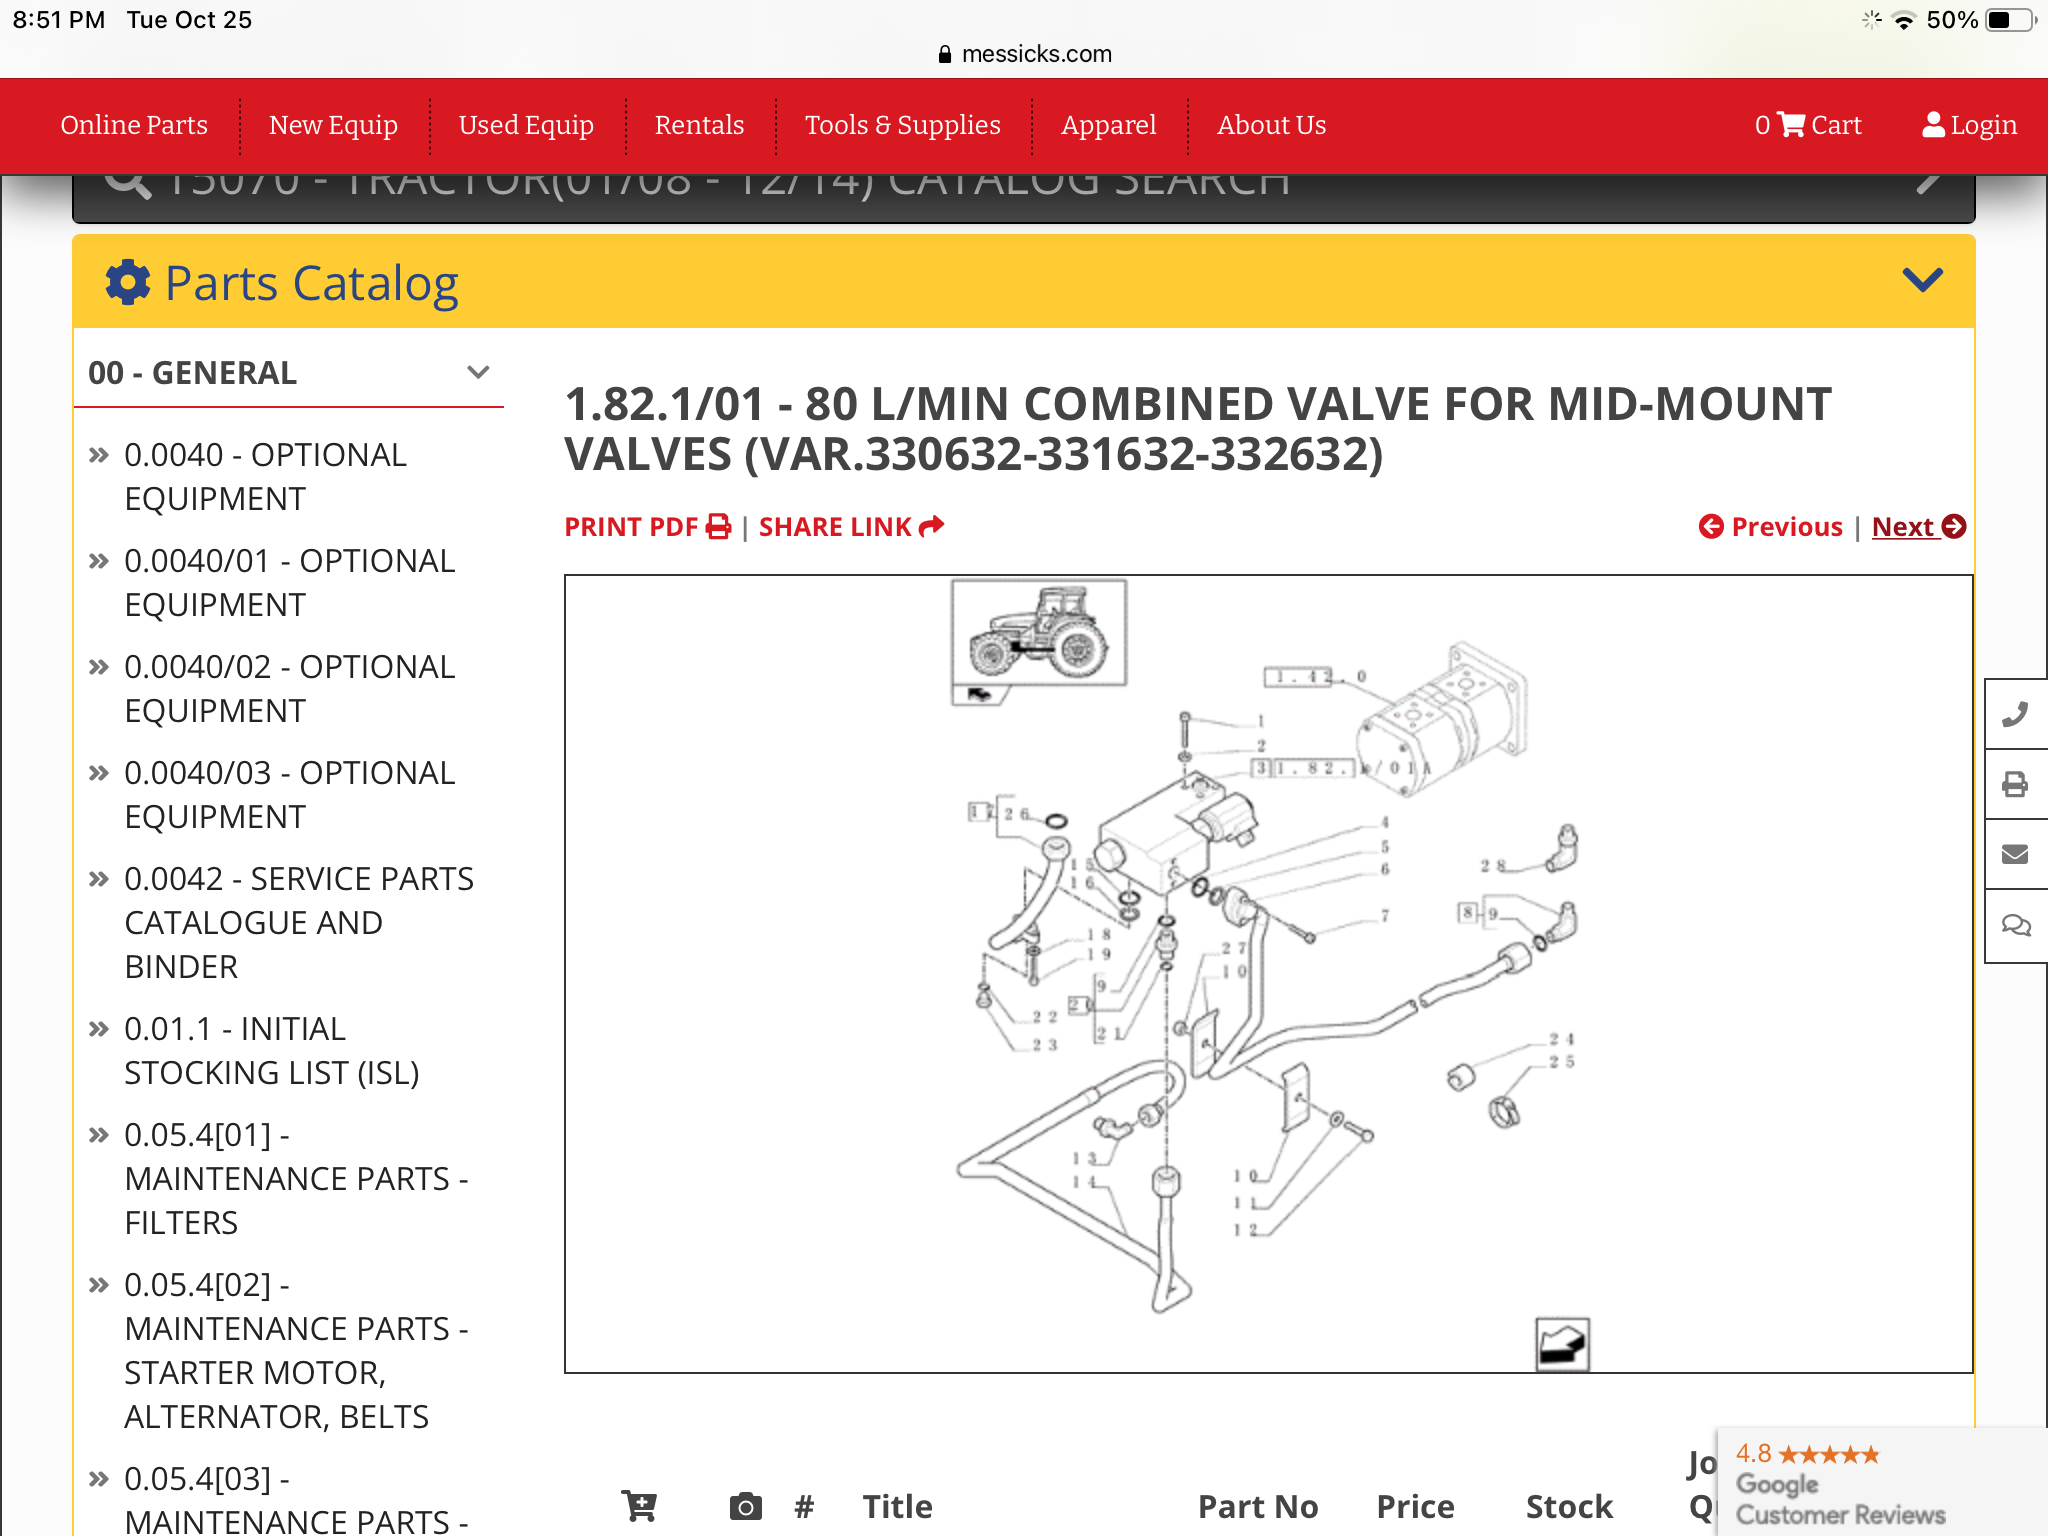Screen dimensions: 2048x1536
Task: Collapse the Parts Catalog chevron
Action: click(x=1922, y=280)
